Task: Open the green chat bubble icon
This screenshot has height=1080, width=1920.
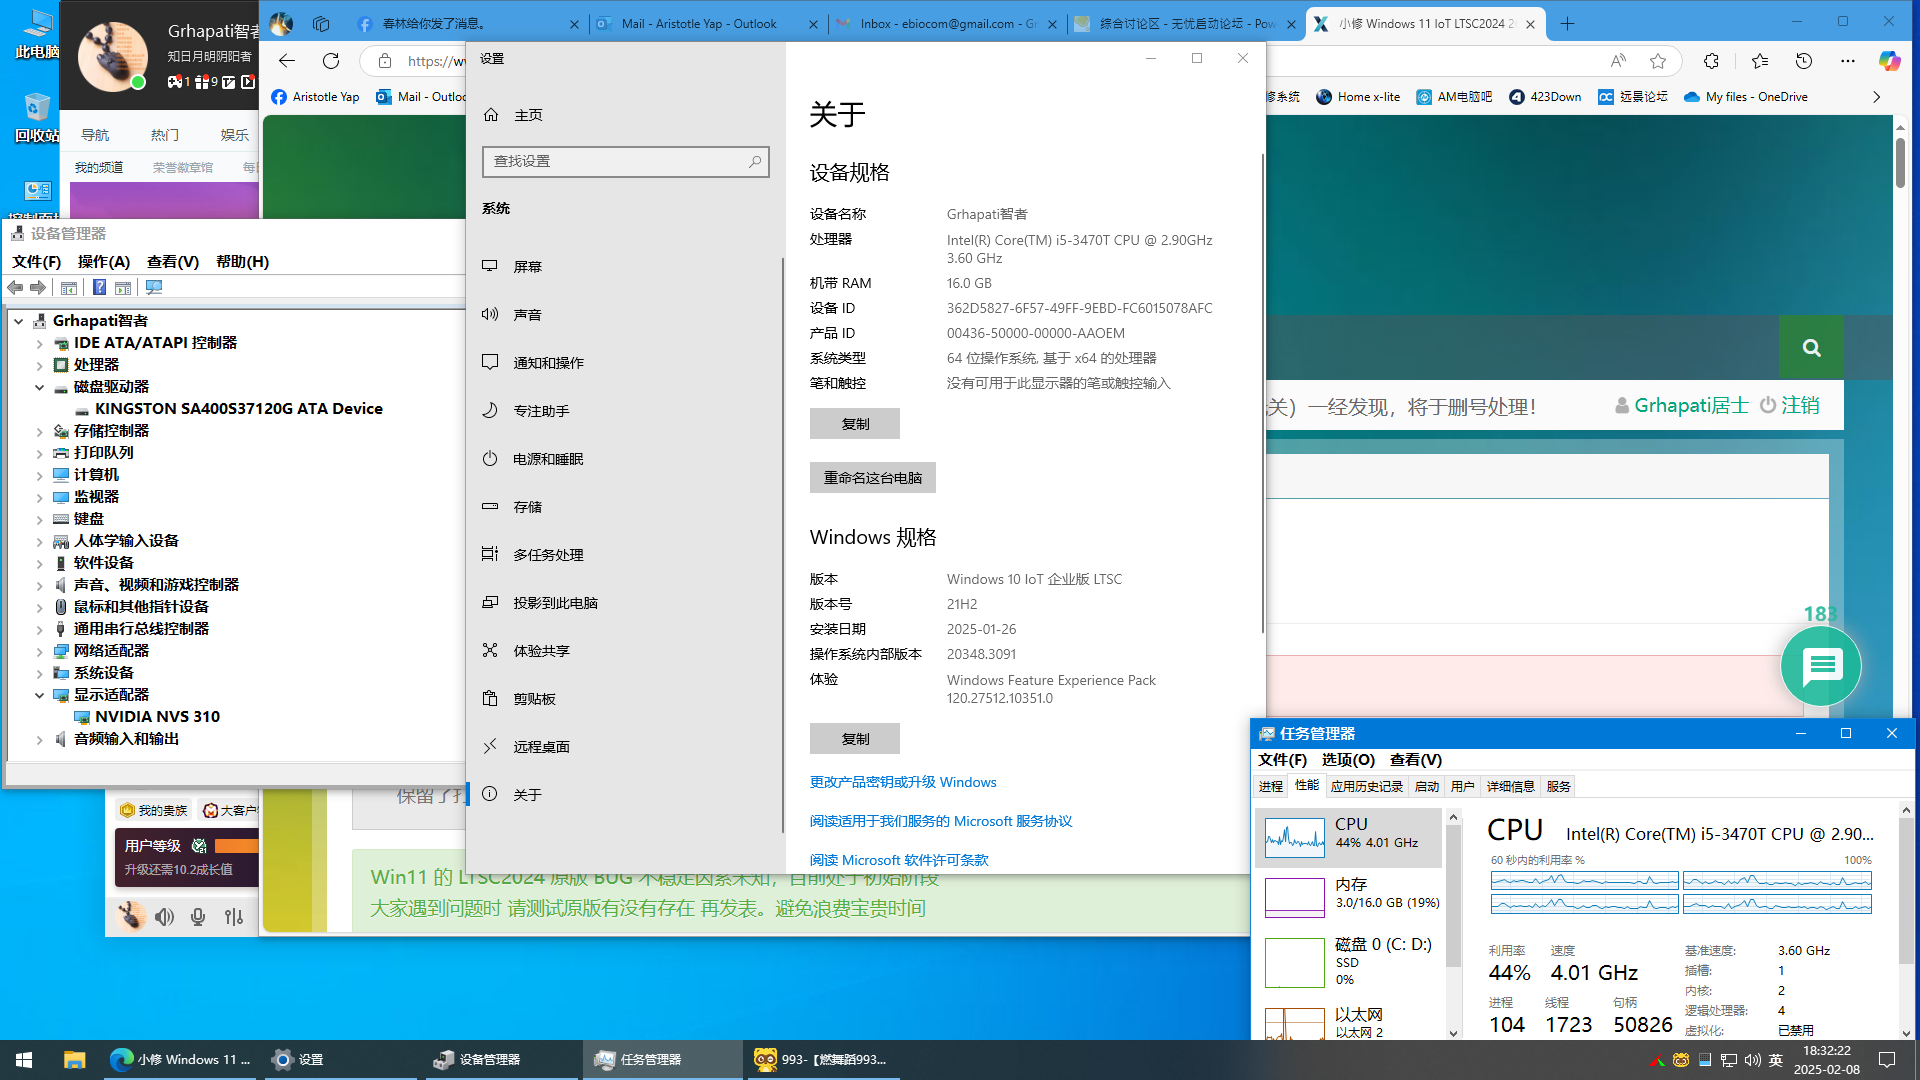Action: (x=1821, y=666)
